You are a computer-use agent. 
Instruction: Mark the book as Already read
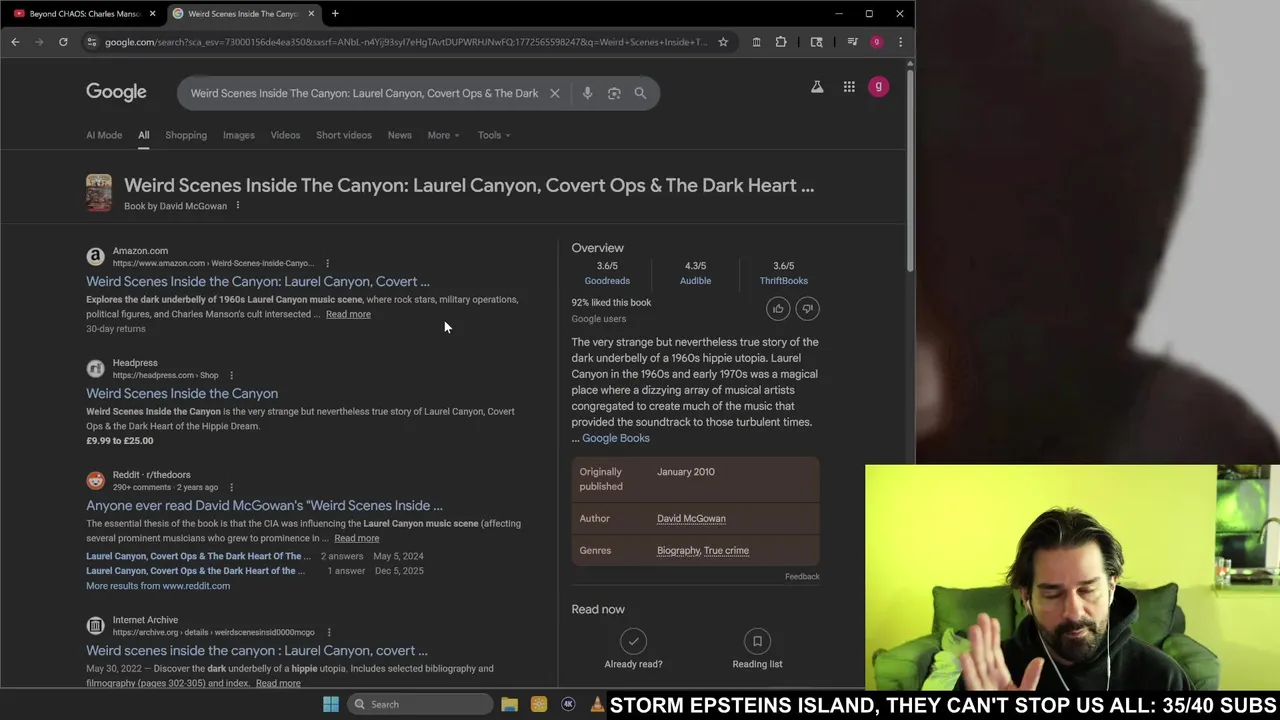click(x=633, y=649)
